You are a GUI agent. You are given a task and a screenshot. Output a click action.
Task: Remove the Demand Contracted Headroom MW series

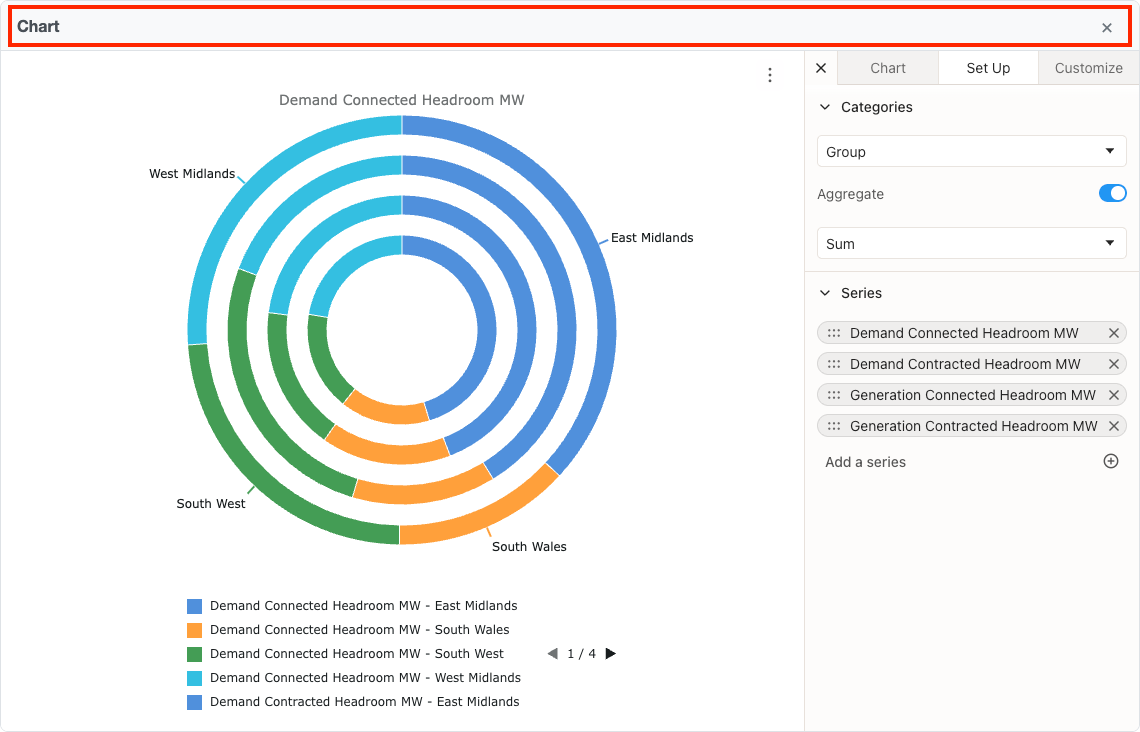1113,363
